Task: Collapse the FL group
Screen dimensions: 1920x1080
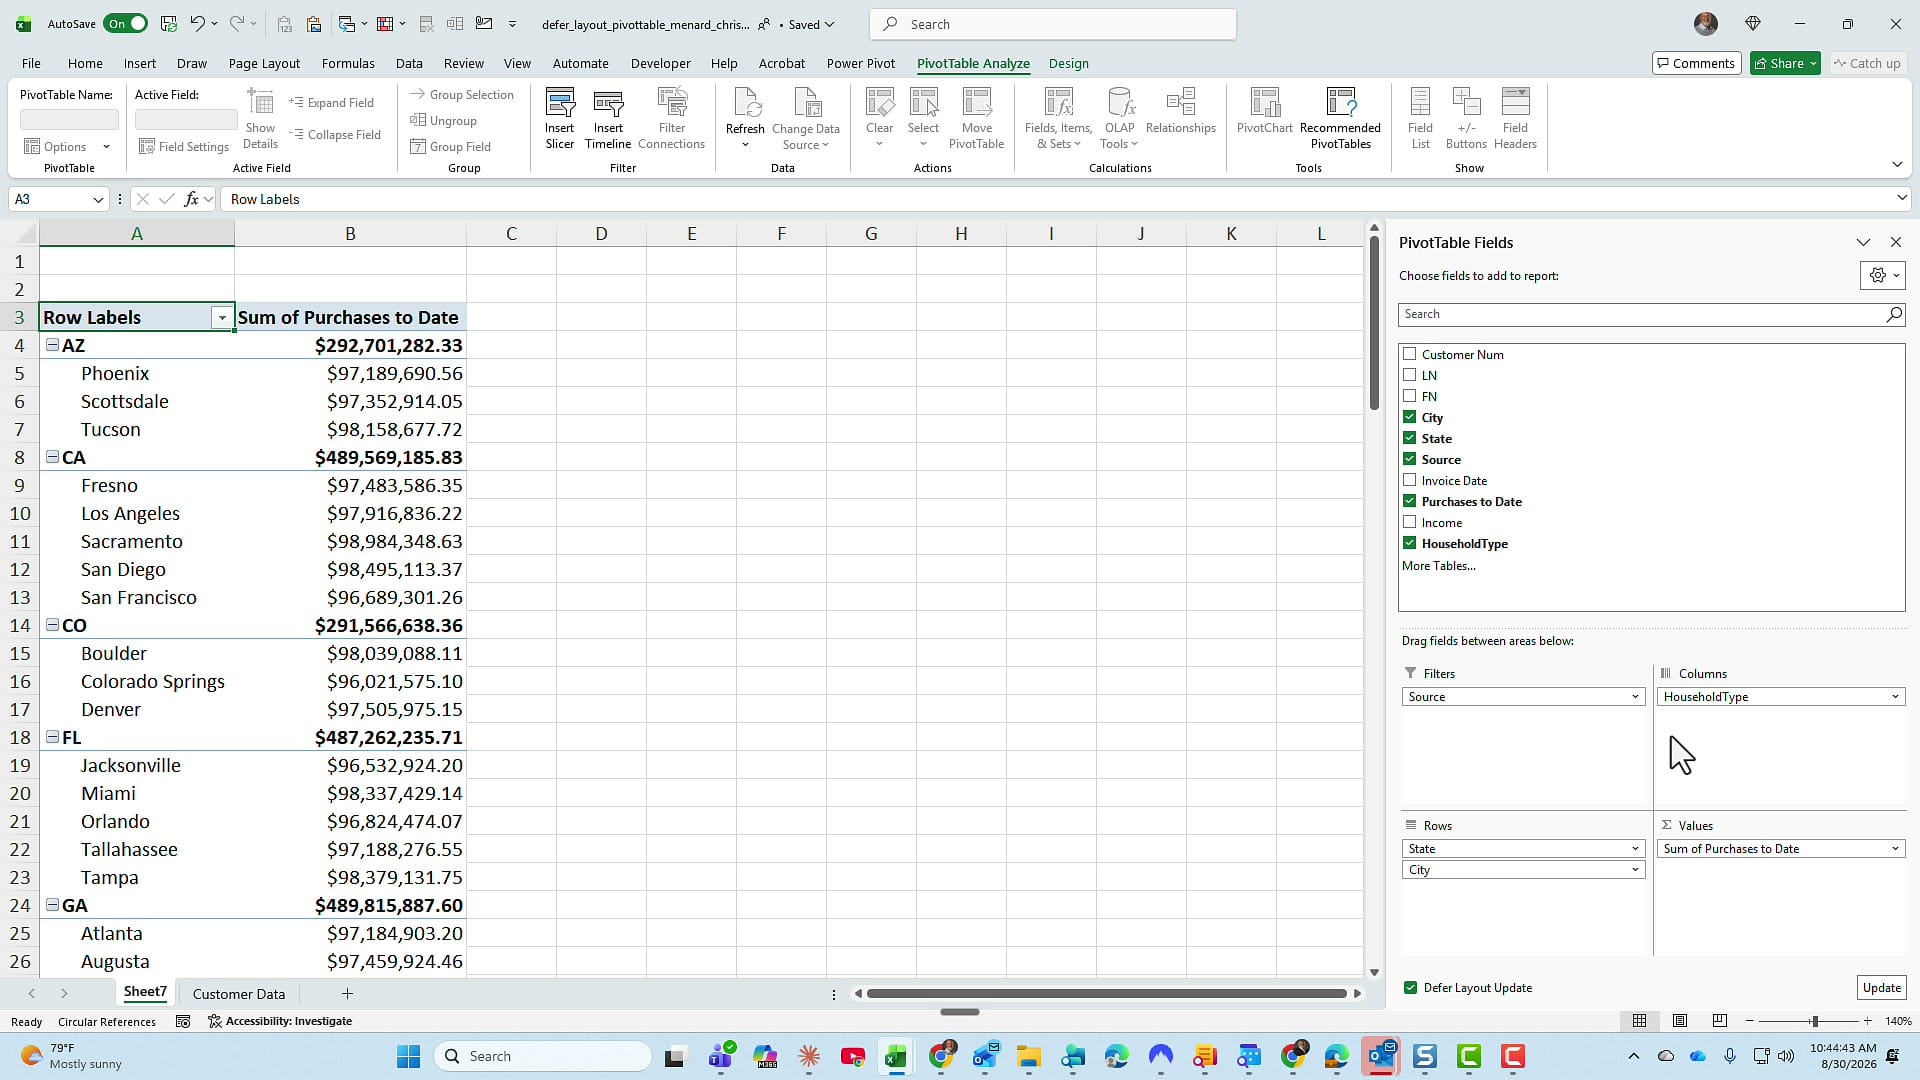Action: click(52, 737)
